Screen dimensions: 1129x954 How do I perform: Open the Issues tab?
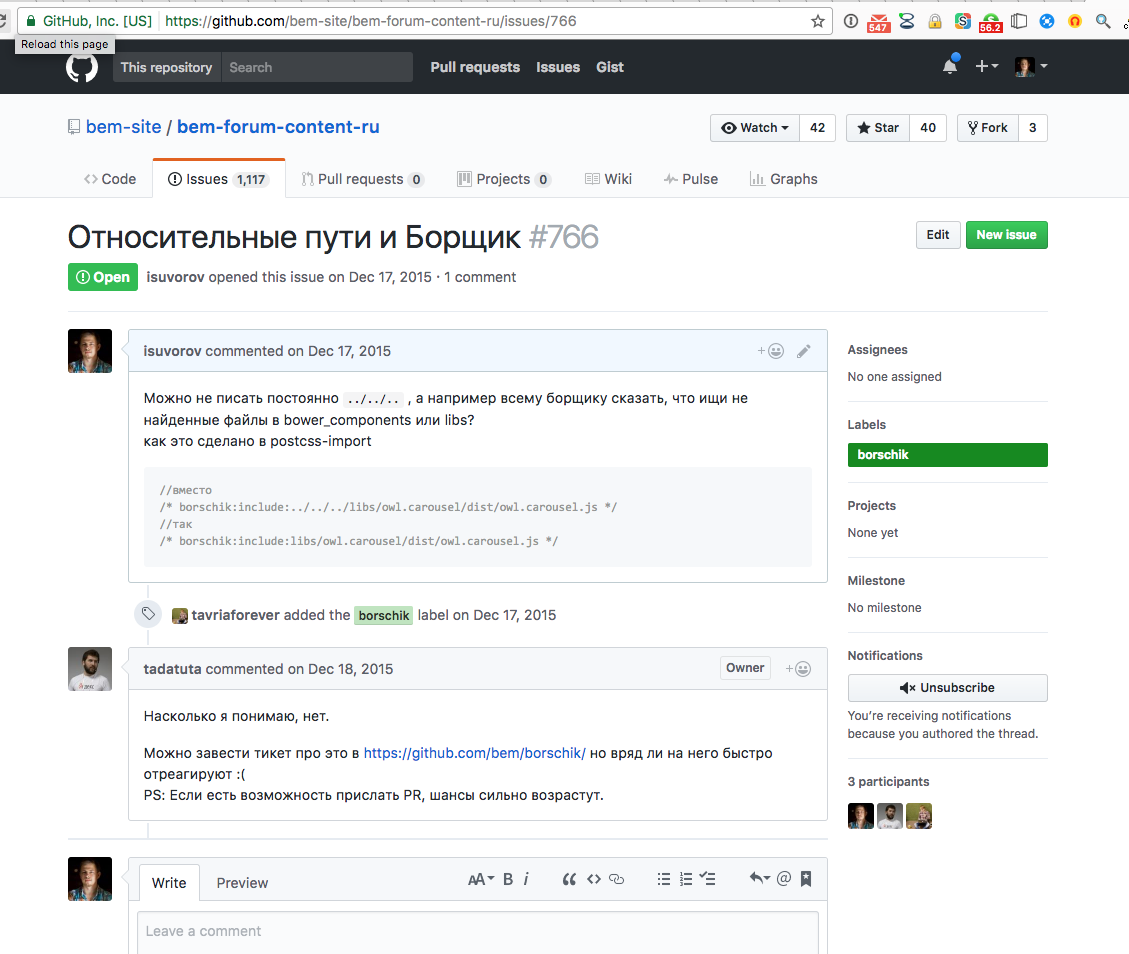pos(218,179)
